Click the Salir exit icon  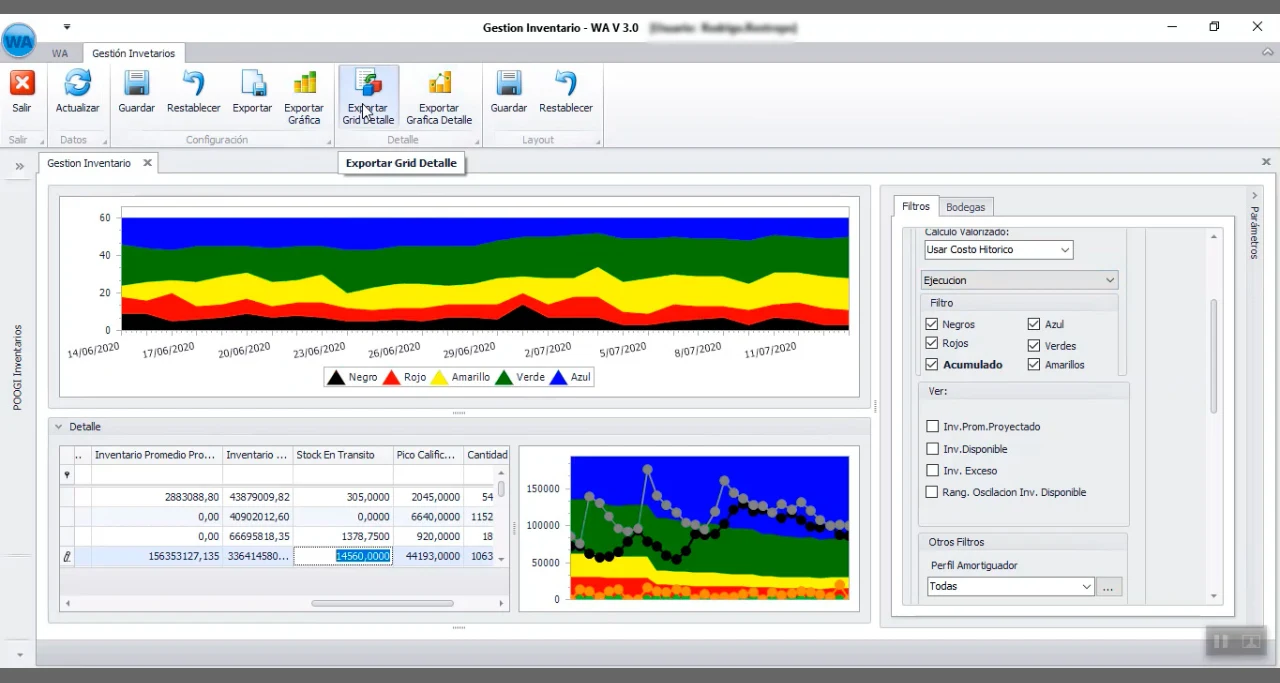tap(22, 84)
